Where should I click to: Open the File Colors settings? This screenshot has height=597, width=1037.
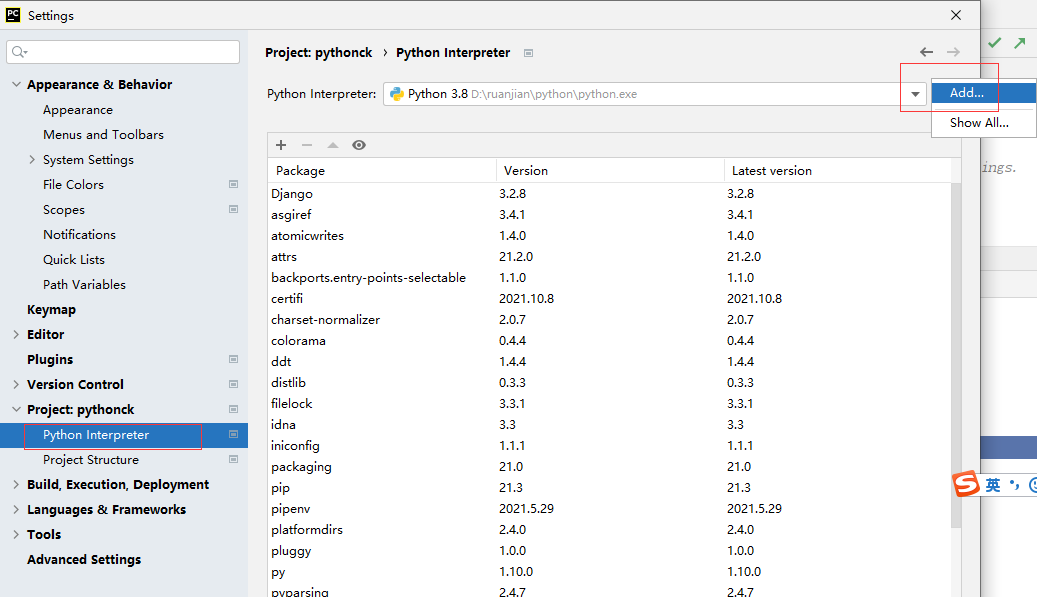(x=73, y=184)
